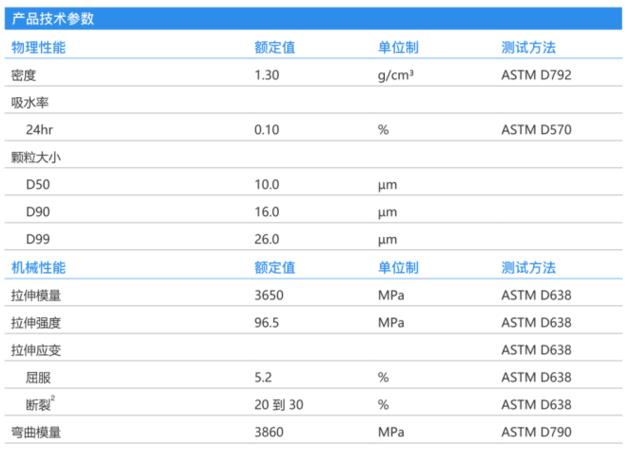640x453 pixels.
Task: Click the µm unit in D50 row
Action: click(x=387, y=185)
